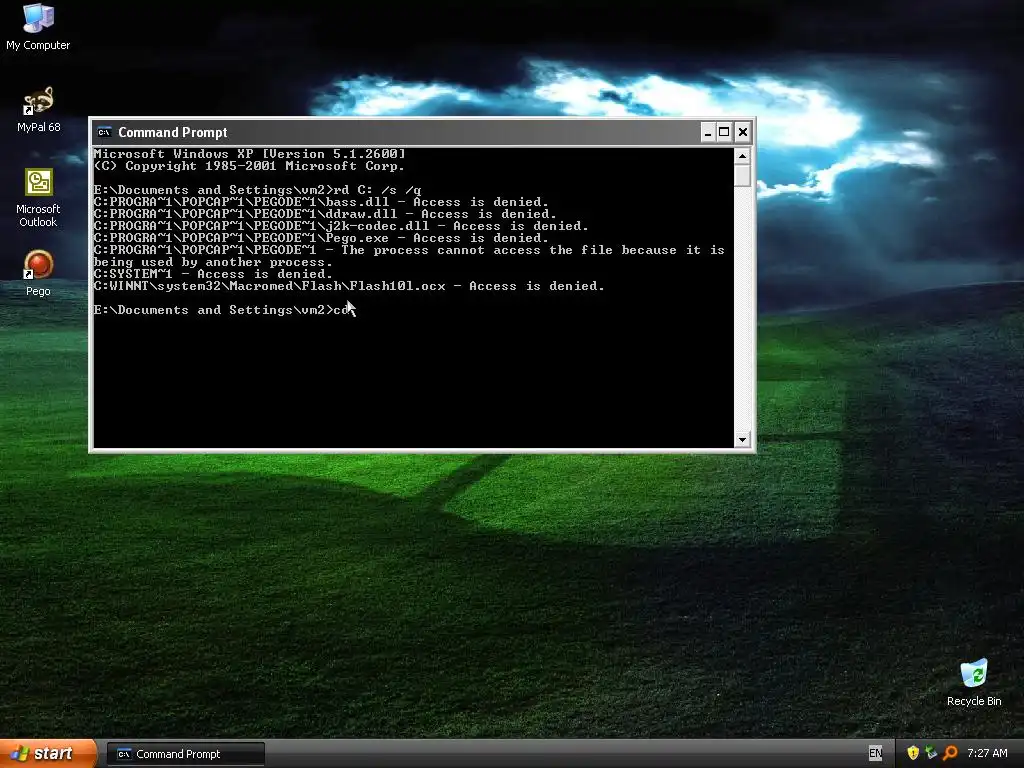1024x768 pixels.
Task: Click the yellow security shield tray icon
Action: coord(912,754)
